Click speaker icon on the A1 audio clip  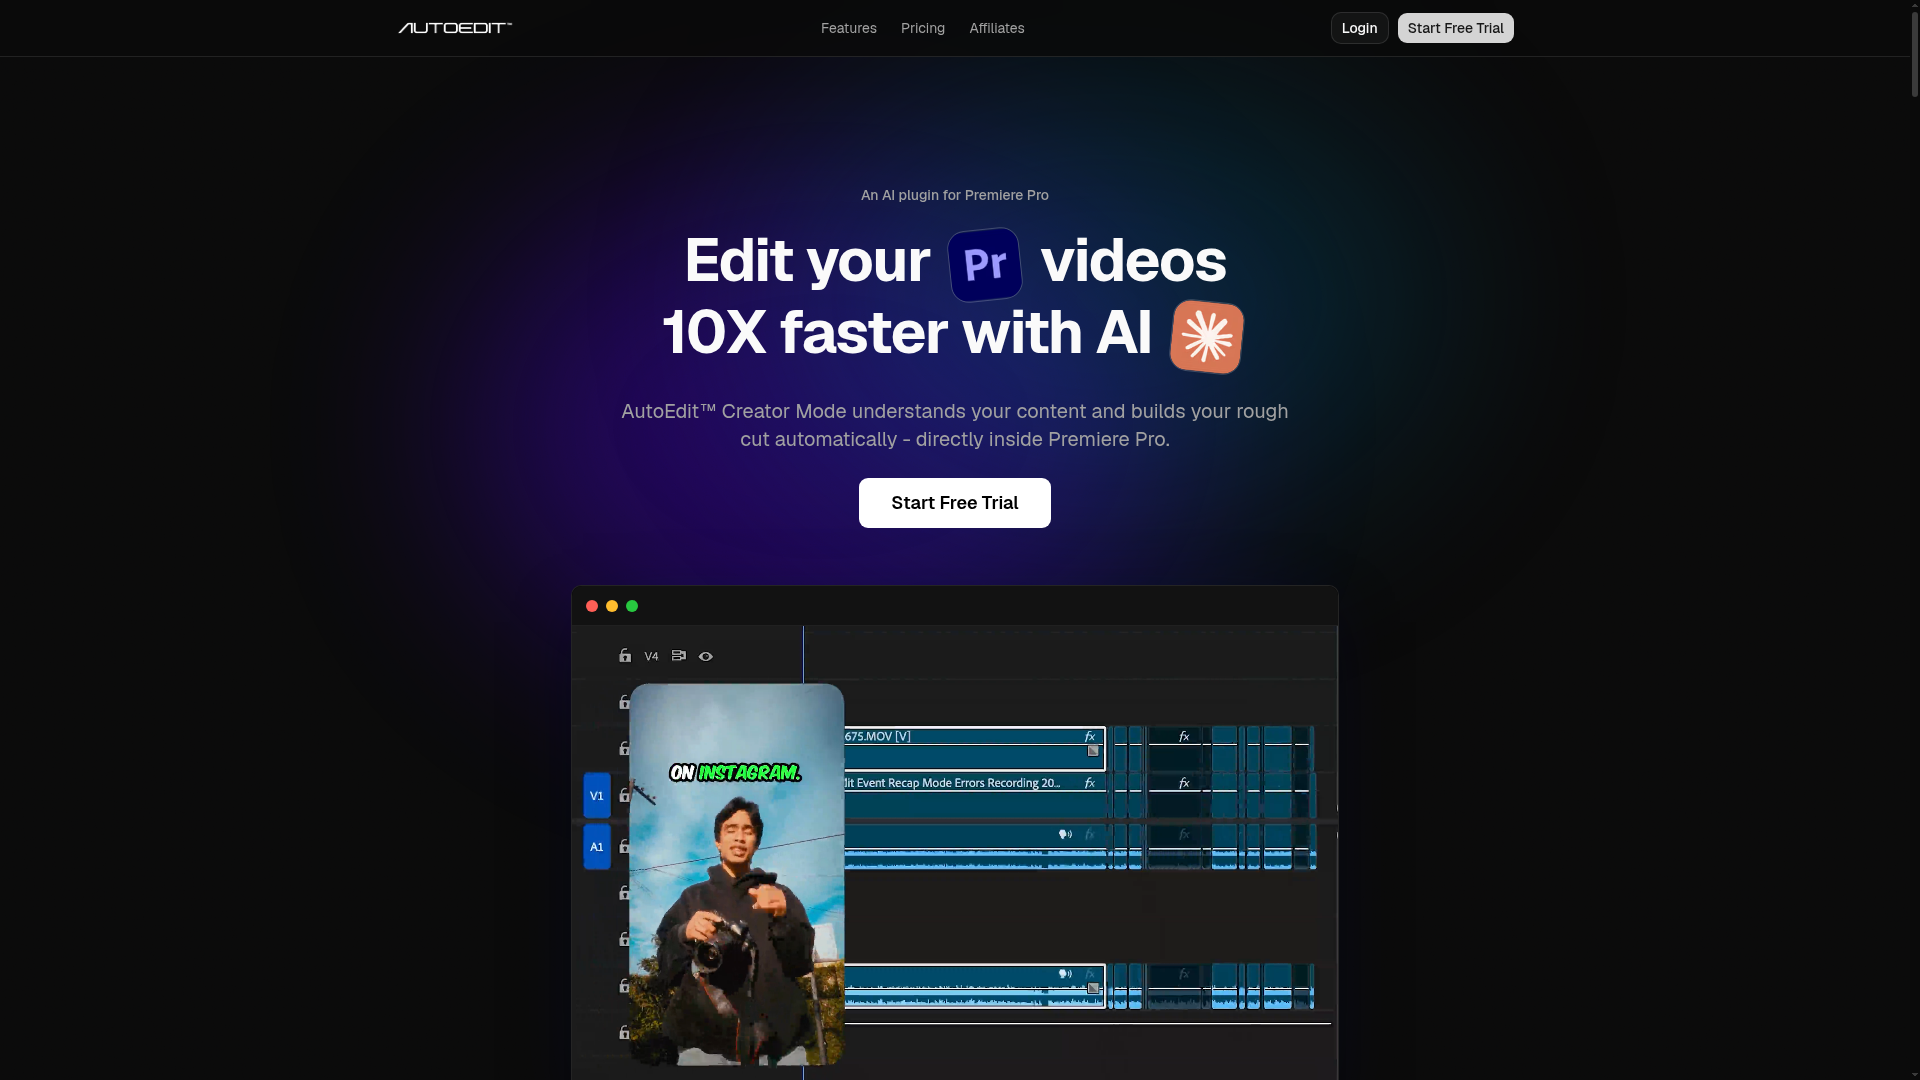[x=1066, y=834]
